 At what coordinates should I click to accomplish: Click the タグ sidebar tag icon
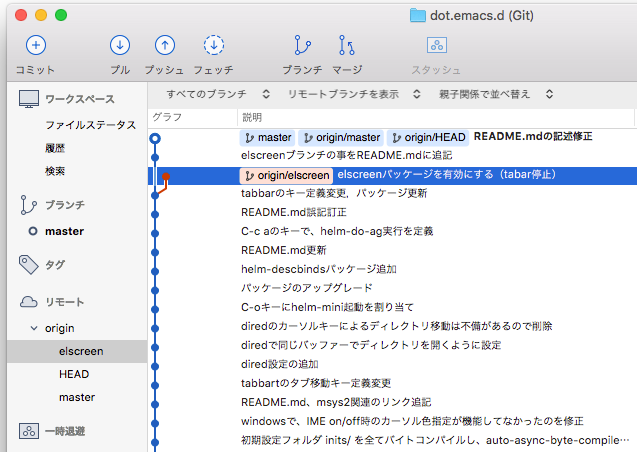(x=29, y=265)
